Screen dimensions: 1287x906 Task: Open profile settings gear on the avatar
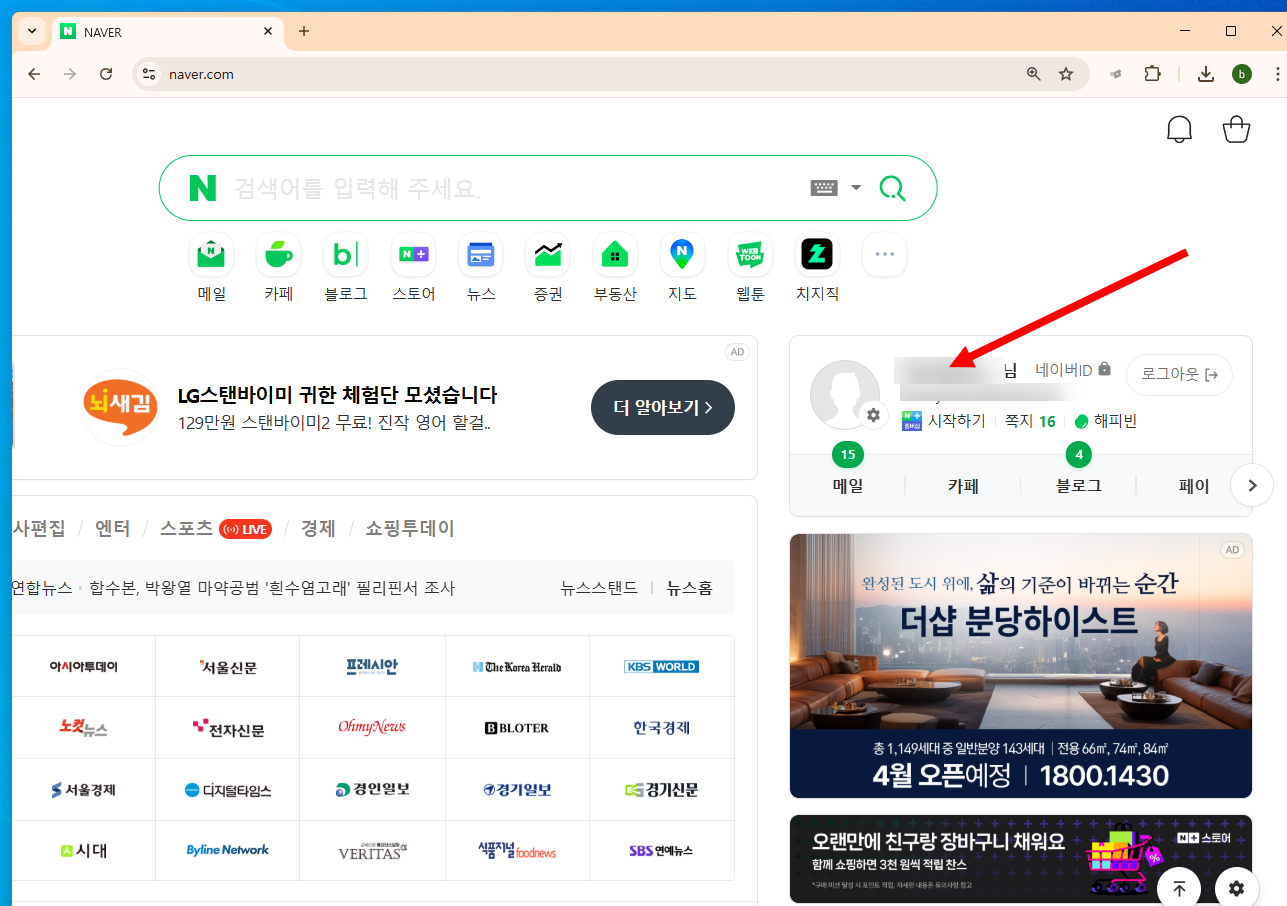click(874, 415)
